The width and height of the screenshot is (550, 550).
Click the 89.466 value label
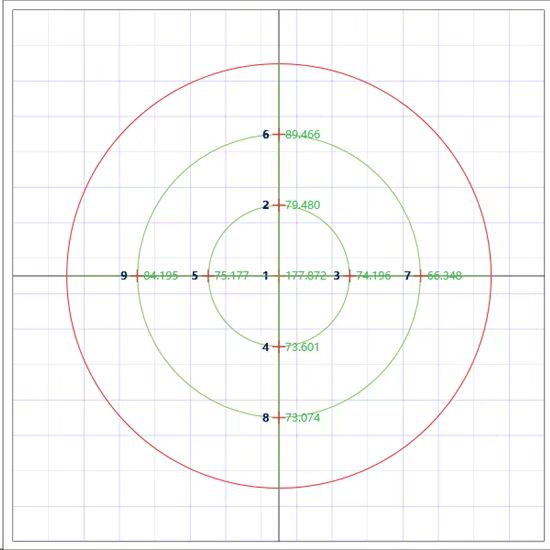(x=302, y=134)
